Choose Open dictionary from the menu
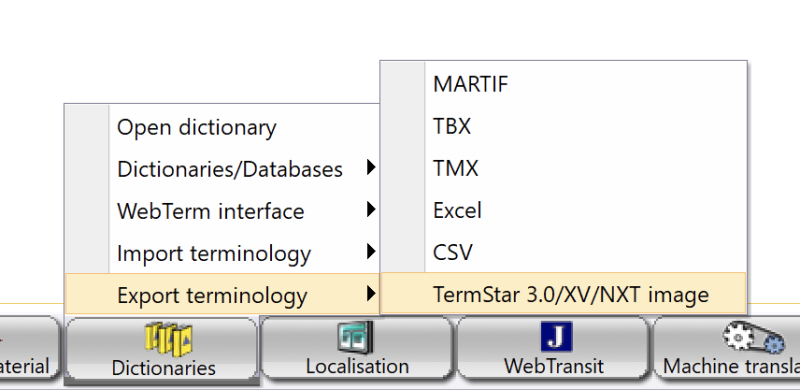This screenshot has width=800, height=390. tap(222, 127)
